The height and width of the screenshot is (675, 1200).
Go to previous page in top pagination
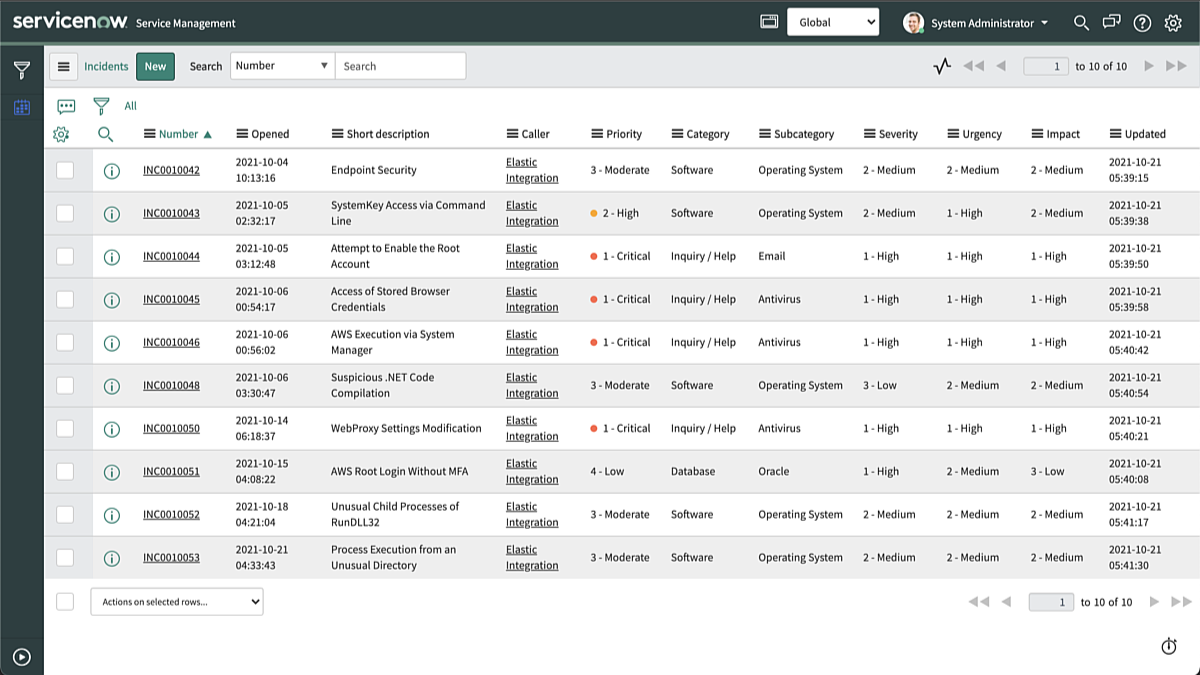point(1001,66)
